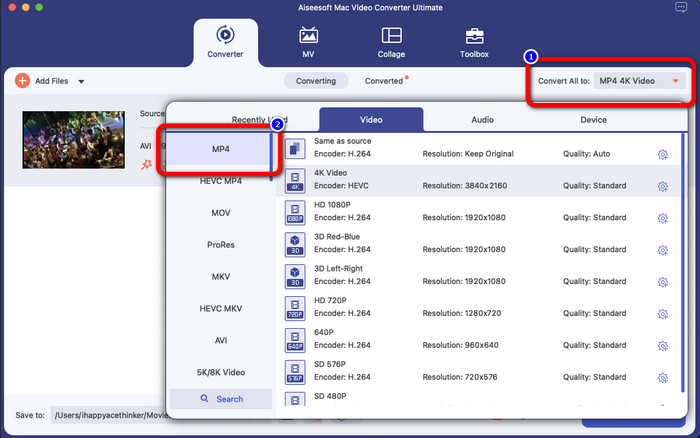Image resolution: width=700 pixels, height=438 pixels.
Task: Click the 576P format icon
Action: tap(295, 372)
